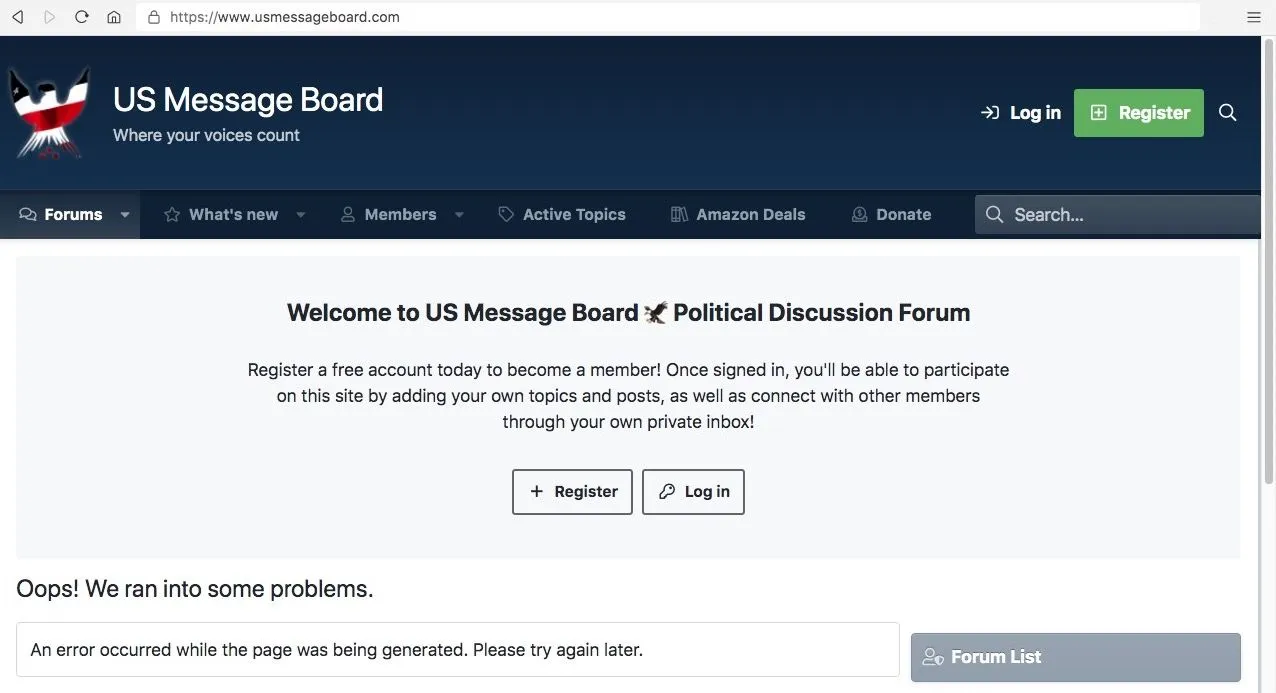Open the Forum List button
1276x693 pixels.
tap(1075, 657)
